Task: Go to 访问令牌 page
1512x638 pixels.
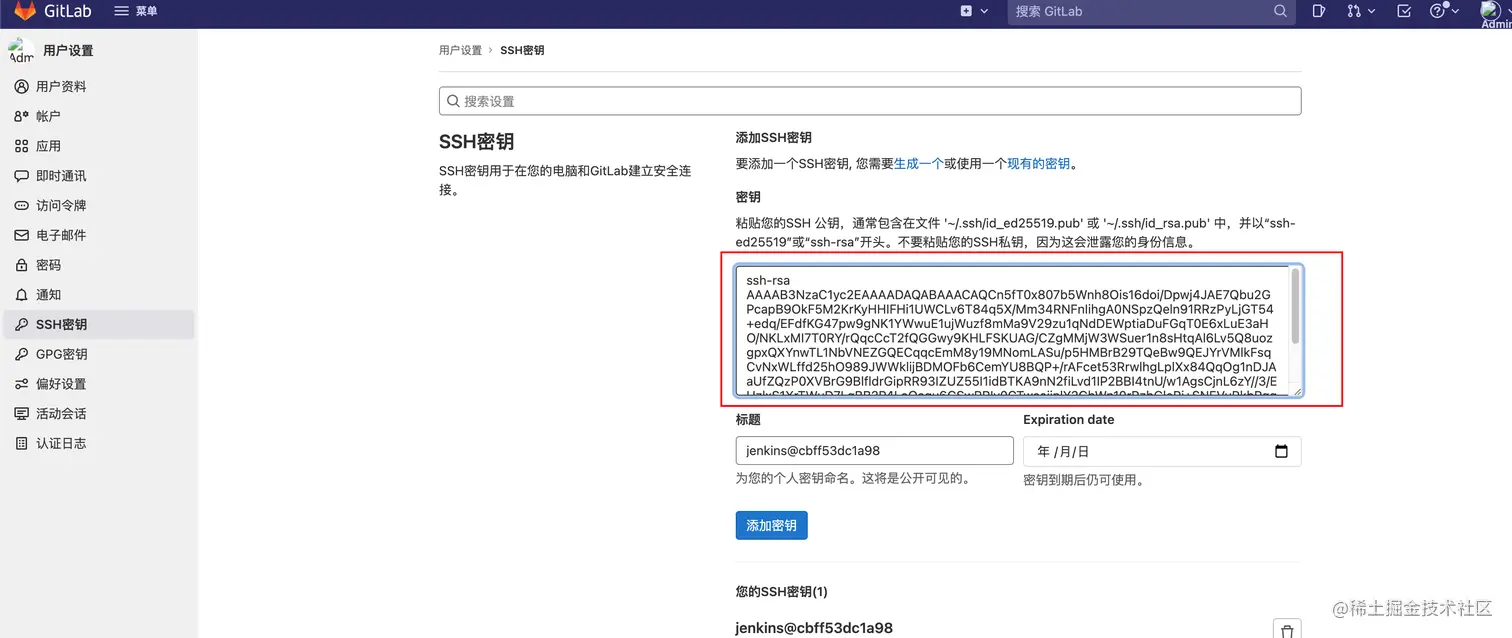Action: 99,206
